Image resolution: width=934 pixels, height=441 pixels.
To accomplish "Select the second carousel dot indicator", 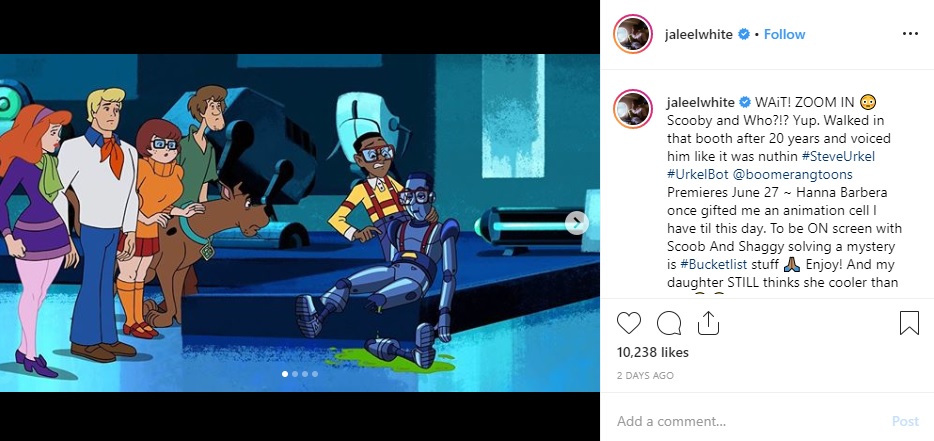I will pos(295,374).
